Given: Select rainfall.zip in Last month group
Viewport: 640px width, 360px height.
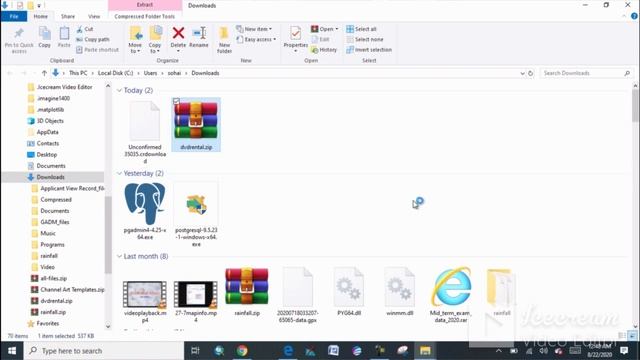Looking at the screenshot, I should (x=247, y=291).
